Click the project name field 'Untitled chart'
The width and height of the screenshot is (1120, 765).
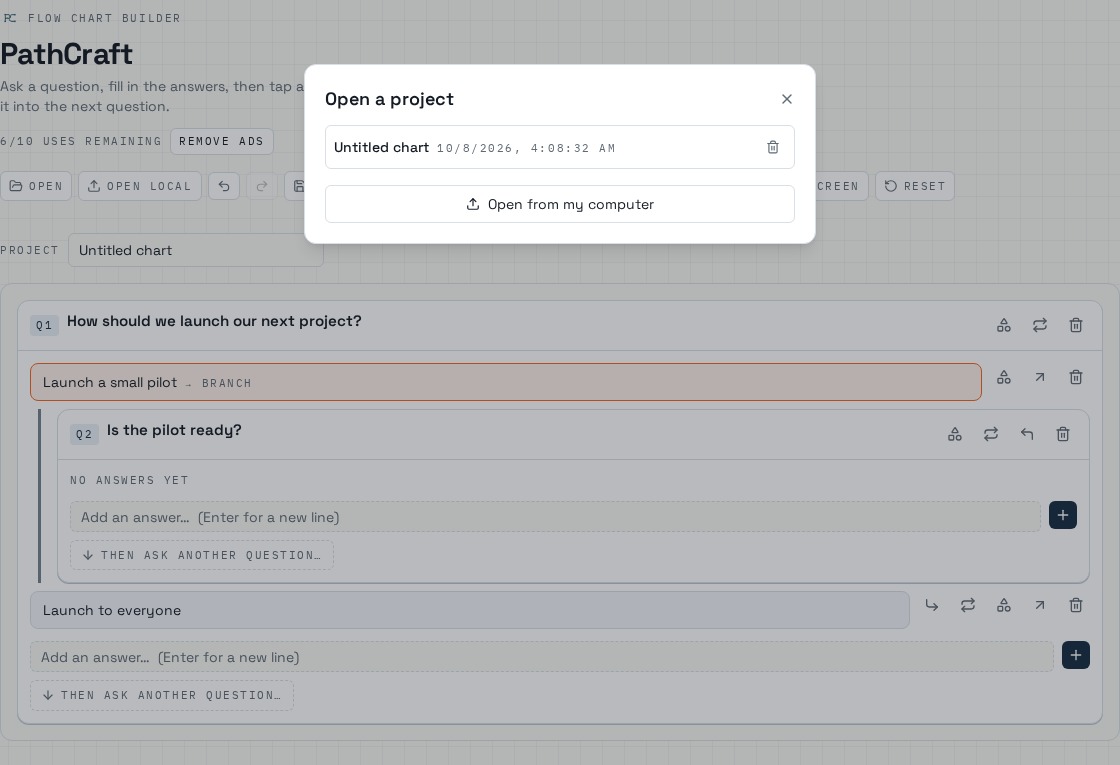coord(196,251)
